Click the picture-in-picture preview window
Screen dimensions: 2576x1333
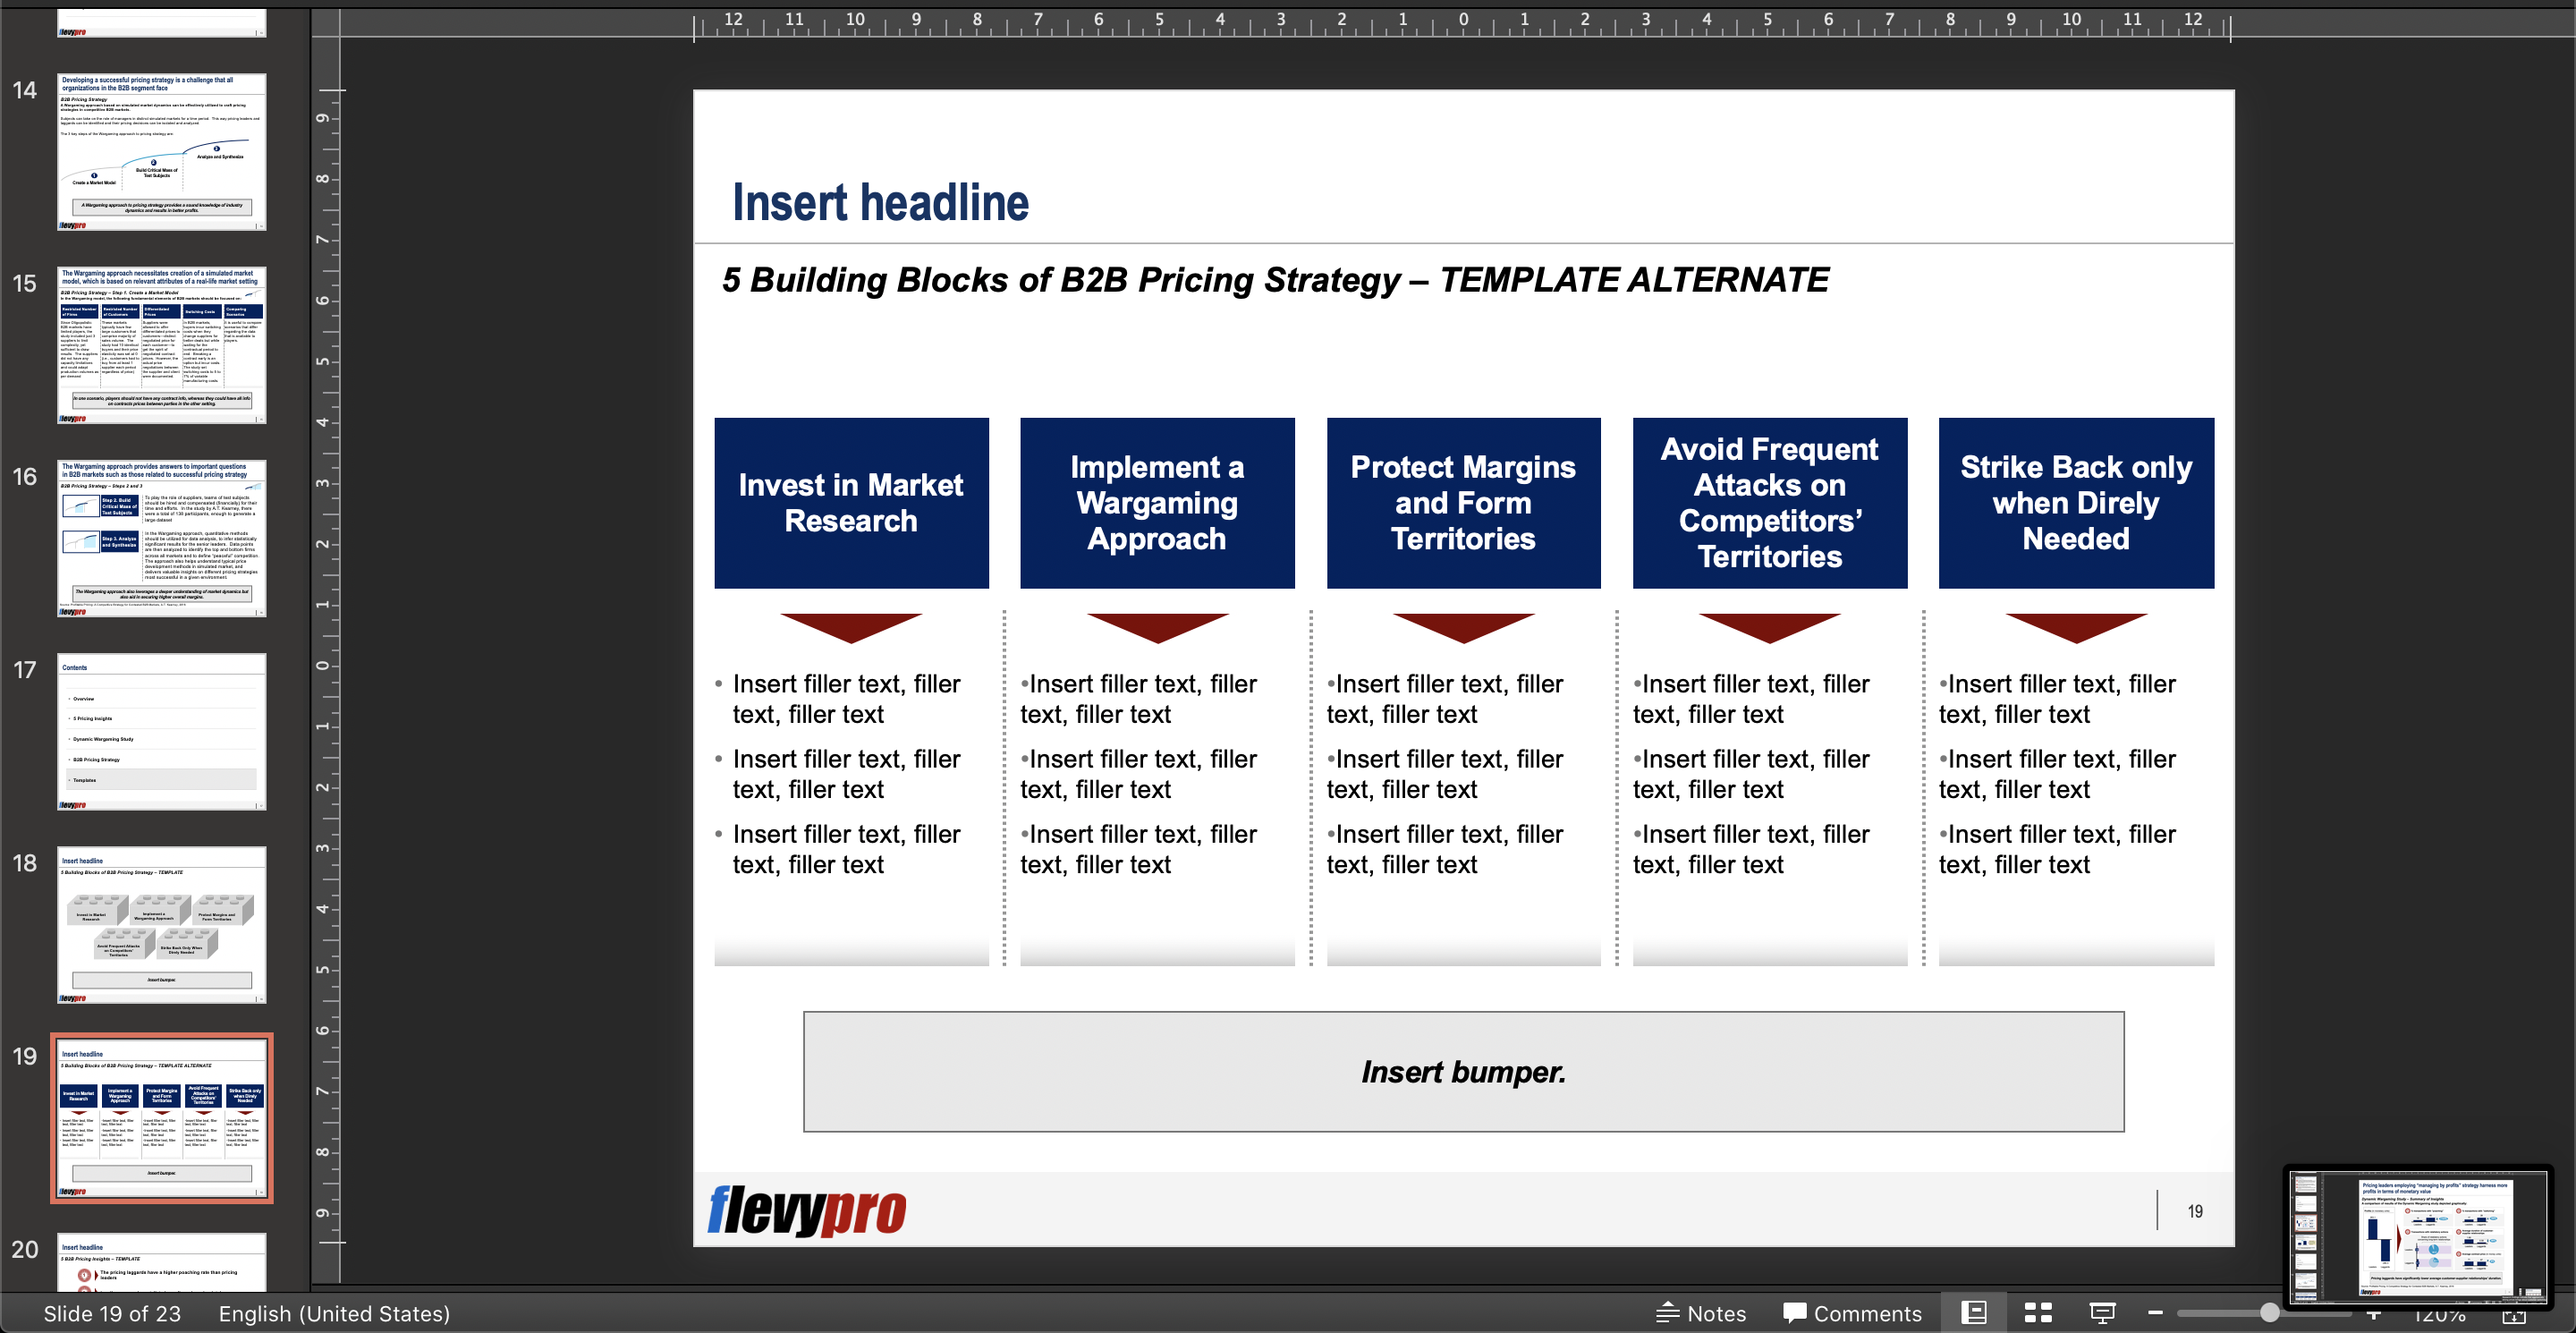pyautogui.click(x=2418, y=1236)
